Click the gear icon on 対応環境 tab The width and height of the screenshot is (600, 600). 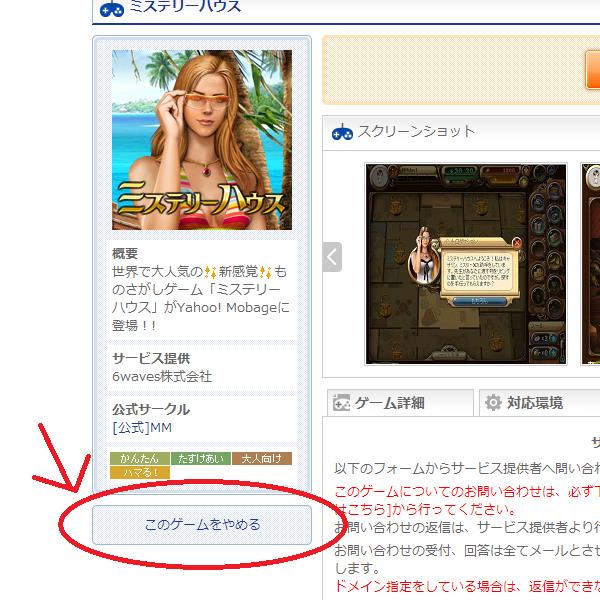pyautogui.click(x=493, y=403)
